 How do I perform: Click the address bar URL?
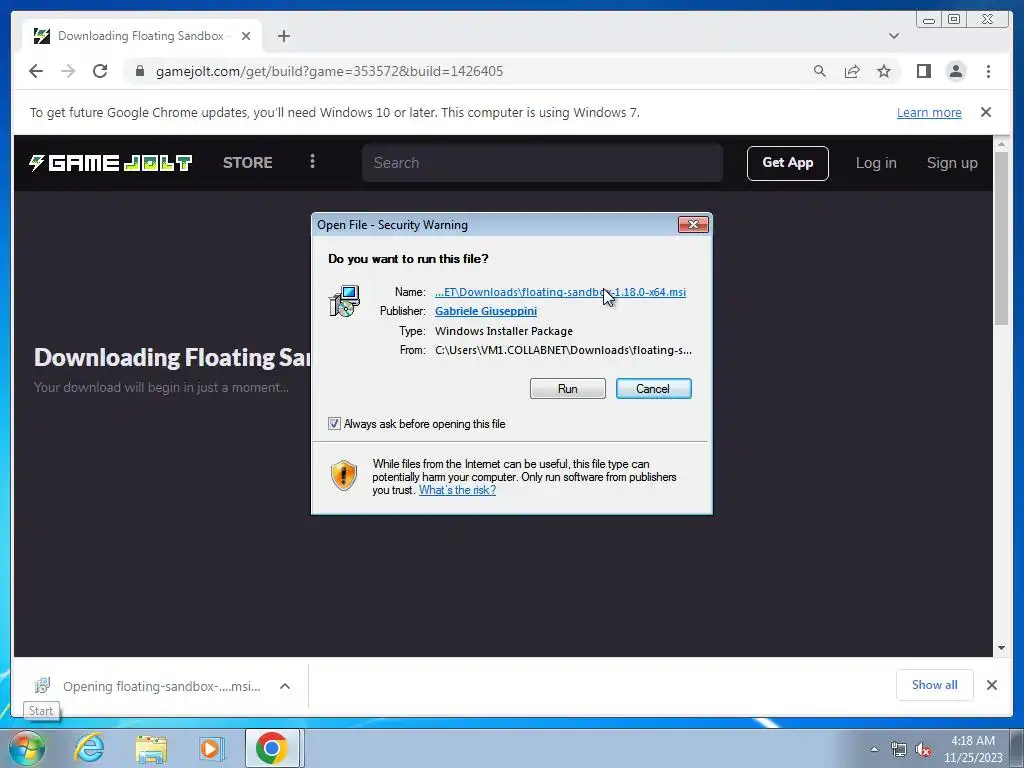click(329, 71)
